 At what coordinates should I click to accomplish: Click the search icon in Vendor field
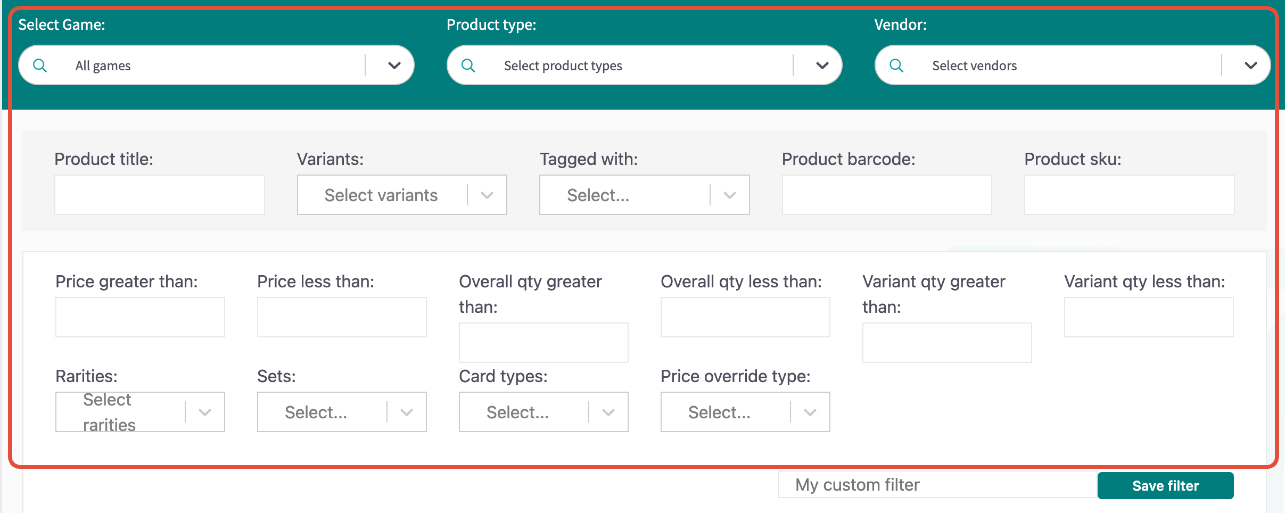(896, 65)
